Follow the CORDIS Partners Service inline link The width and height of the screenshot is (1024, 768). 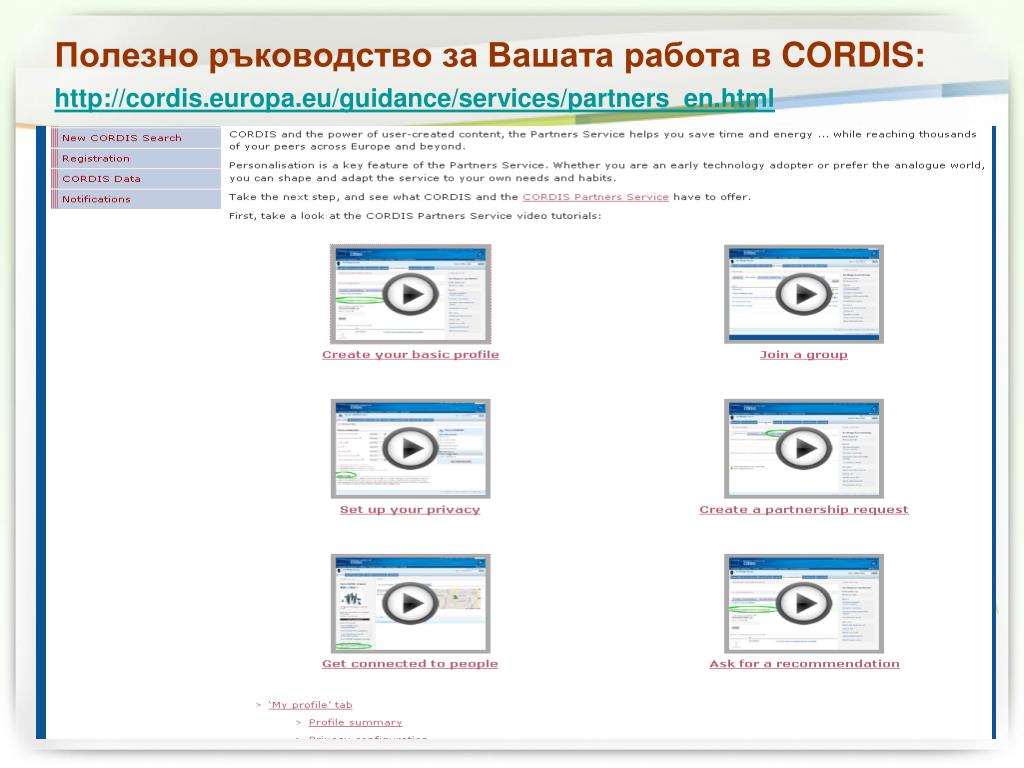coord(596,197)
